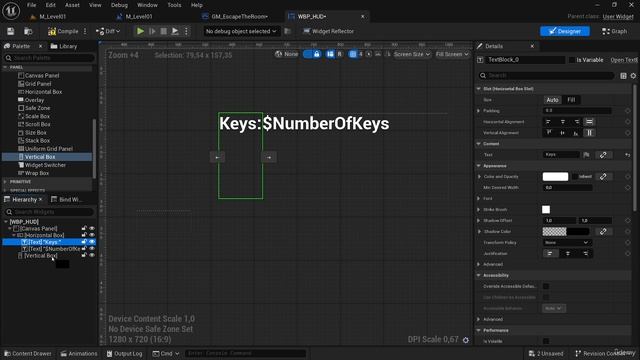This screenshot has height=360, width=640.
Task: Open the Debug menu
Action: (119, 5)
